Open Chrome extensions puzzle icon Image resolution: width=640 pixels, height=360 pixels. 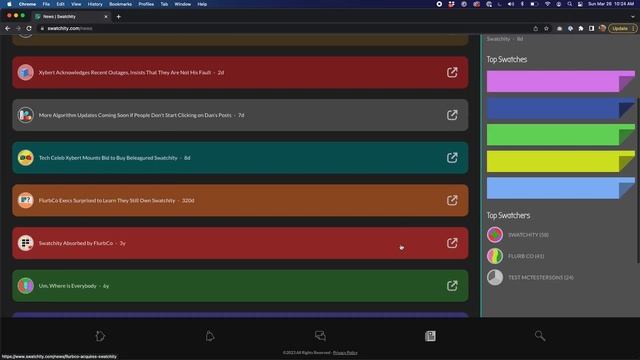click(581, 29)
